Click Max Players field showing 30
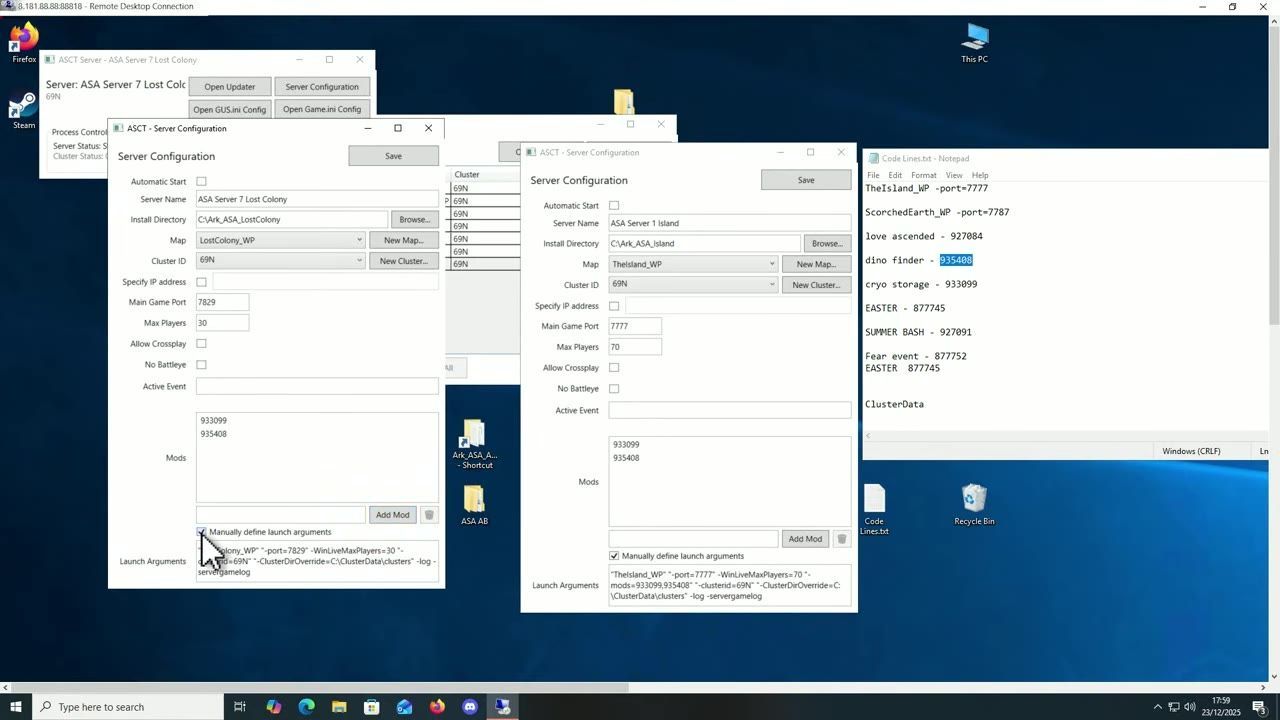Screen dimensions: 1280x720 coord(222,323)
